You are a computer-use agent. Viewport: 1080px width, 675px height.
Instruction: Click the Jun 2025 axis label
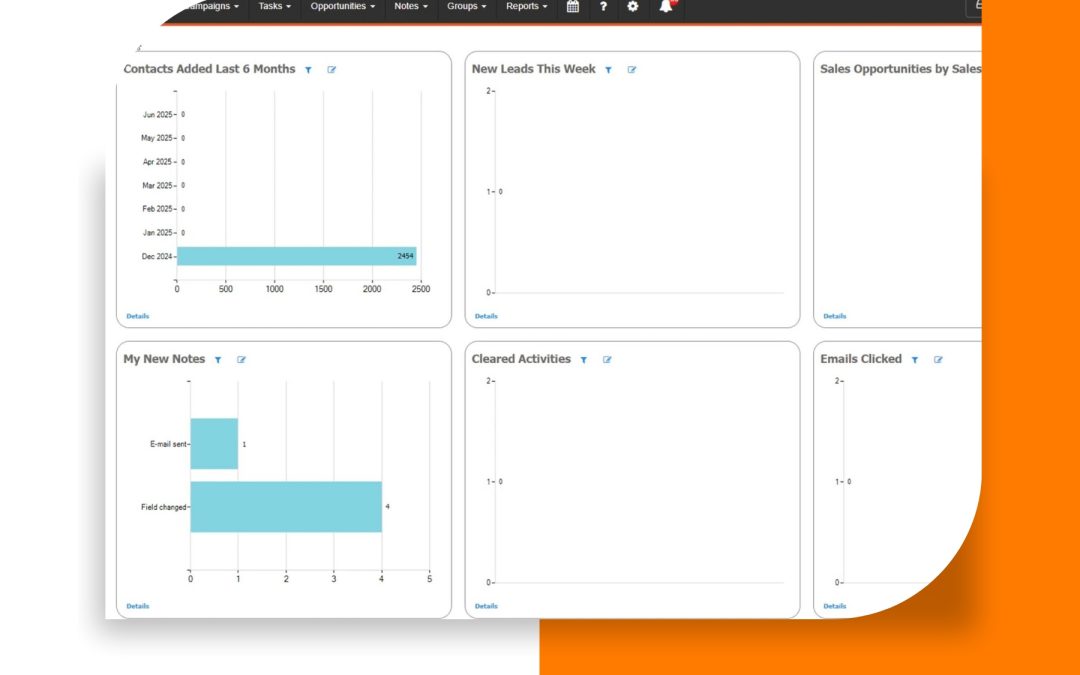point(158,115)
